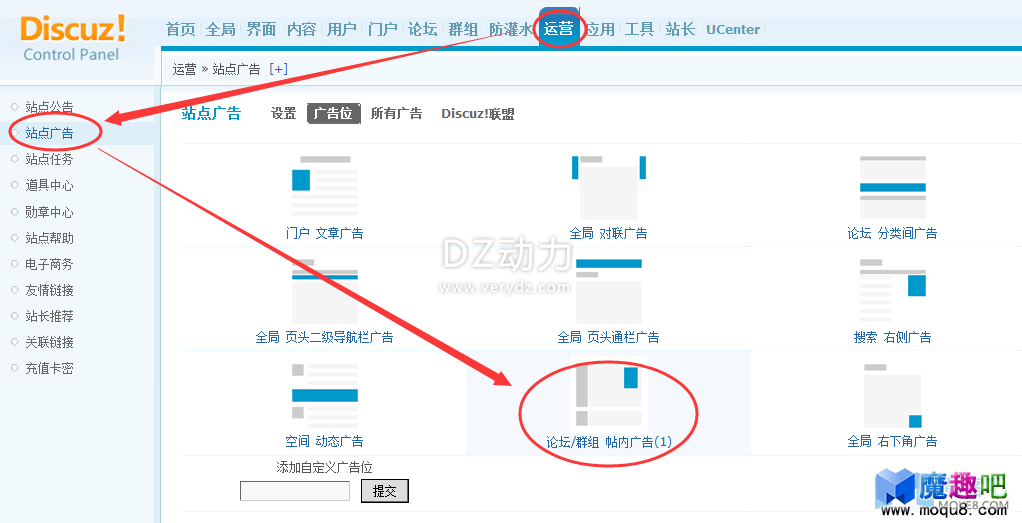Switch to the 所有广告 tab
This screenshot has width=1022, height=523.
(x=396, y=113)
